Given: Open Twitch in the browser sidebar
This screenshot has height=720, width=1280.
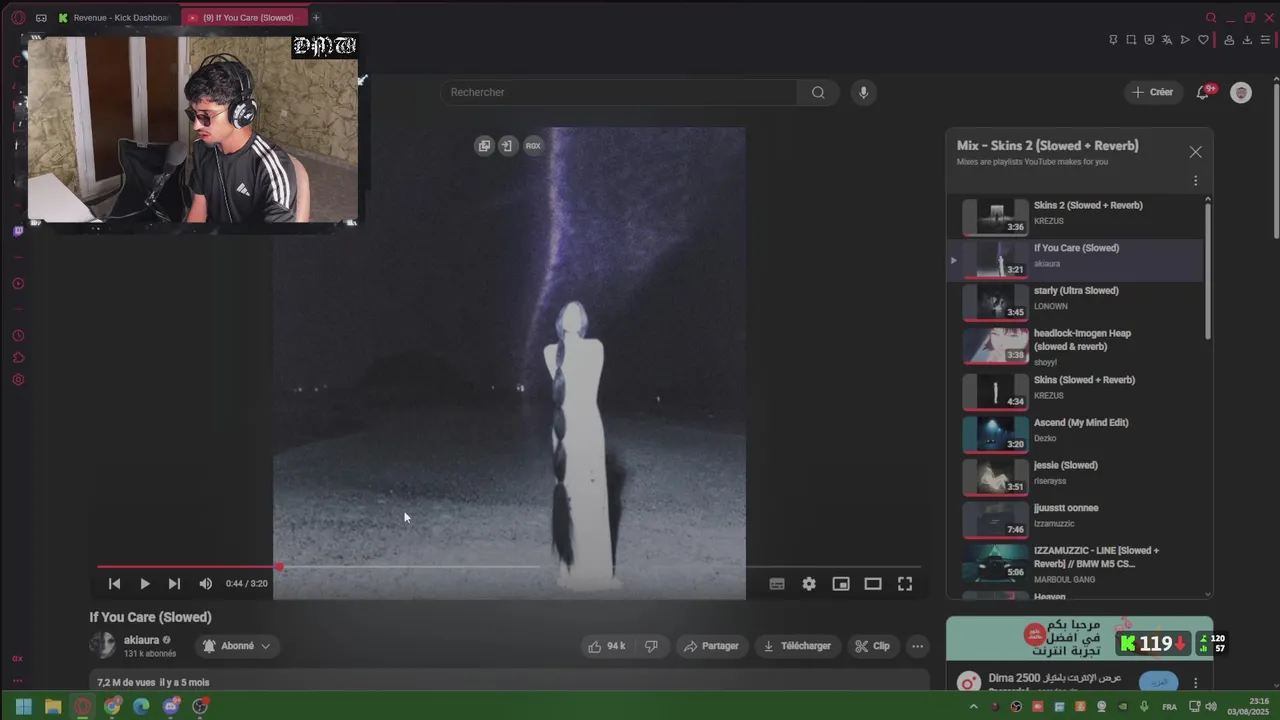Looking at the screenshot, I should coord(18,231).
